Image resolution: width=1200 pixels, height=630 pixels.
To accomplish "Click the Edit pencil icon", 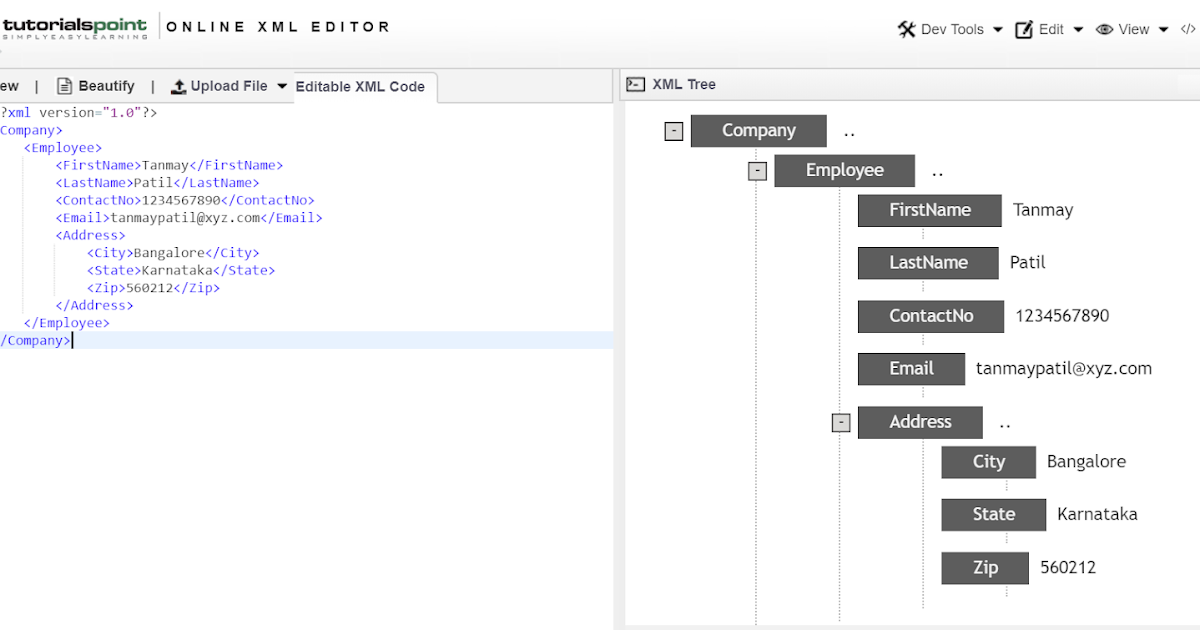I will click(x=1025, y=29).
